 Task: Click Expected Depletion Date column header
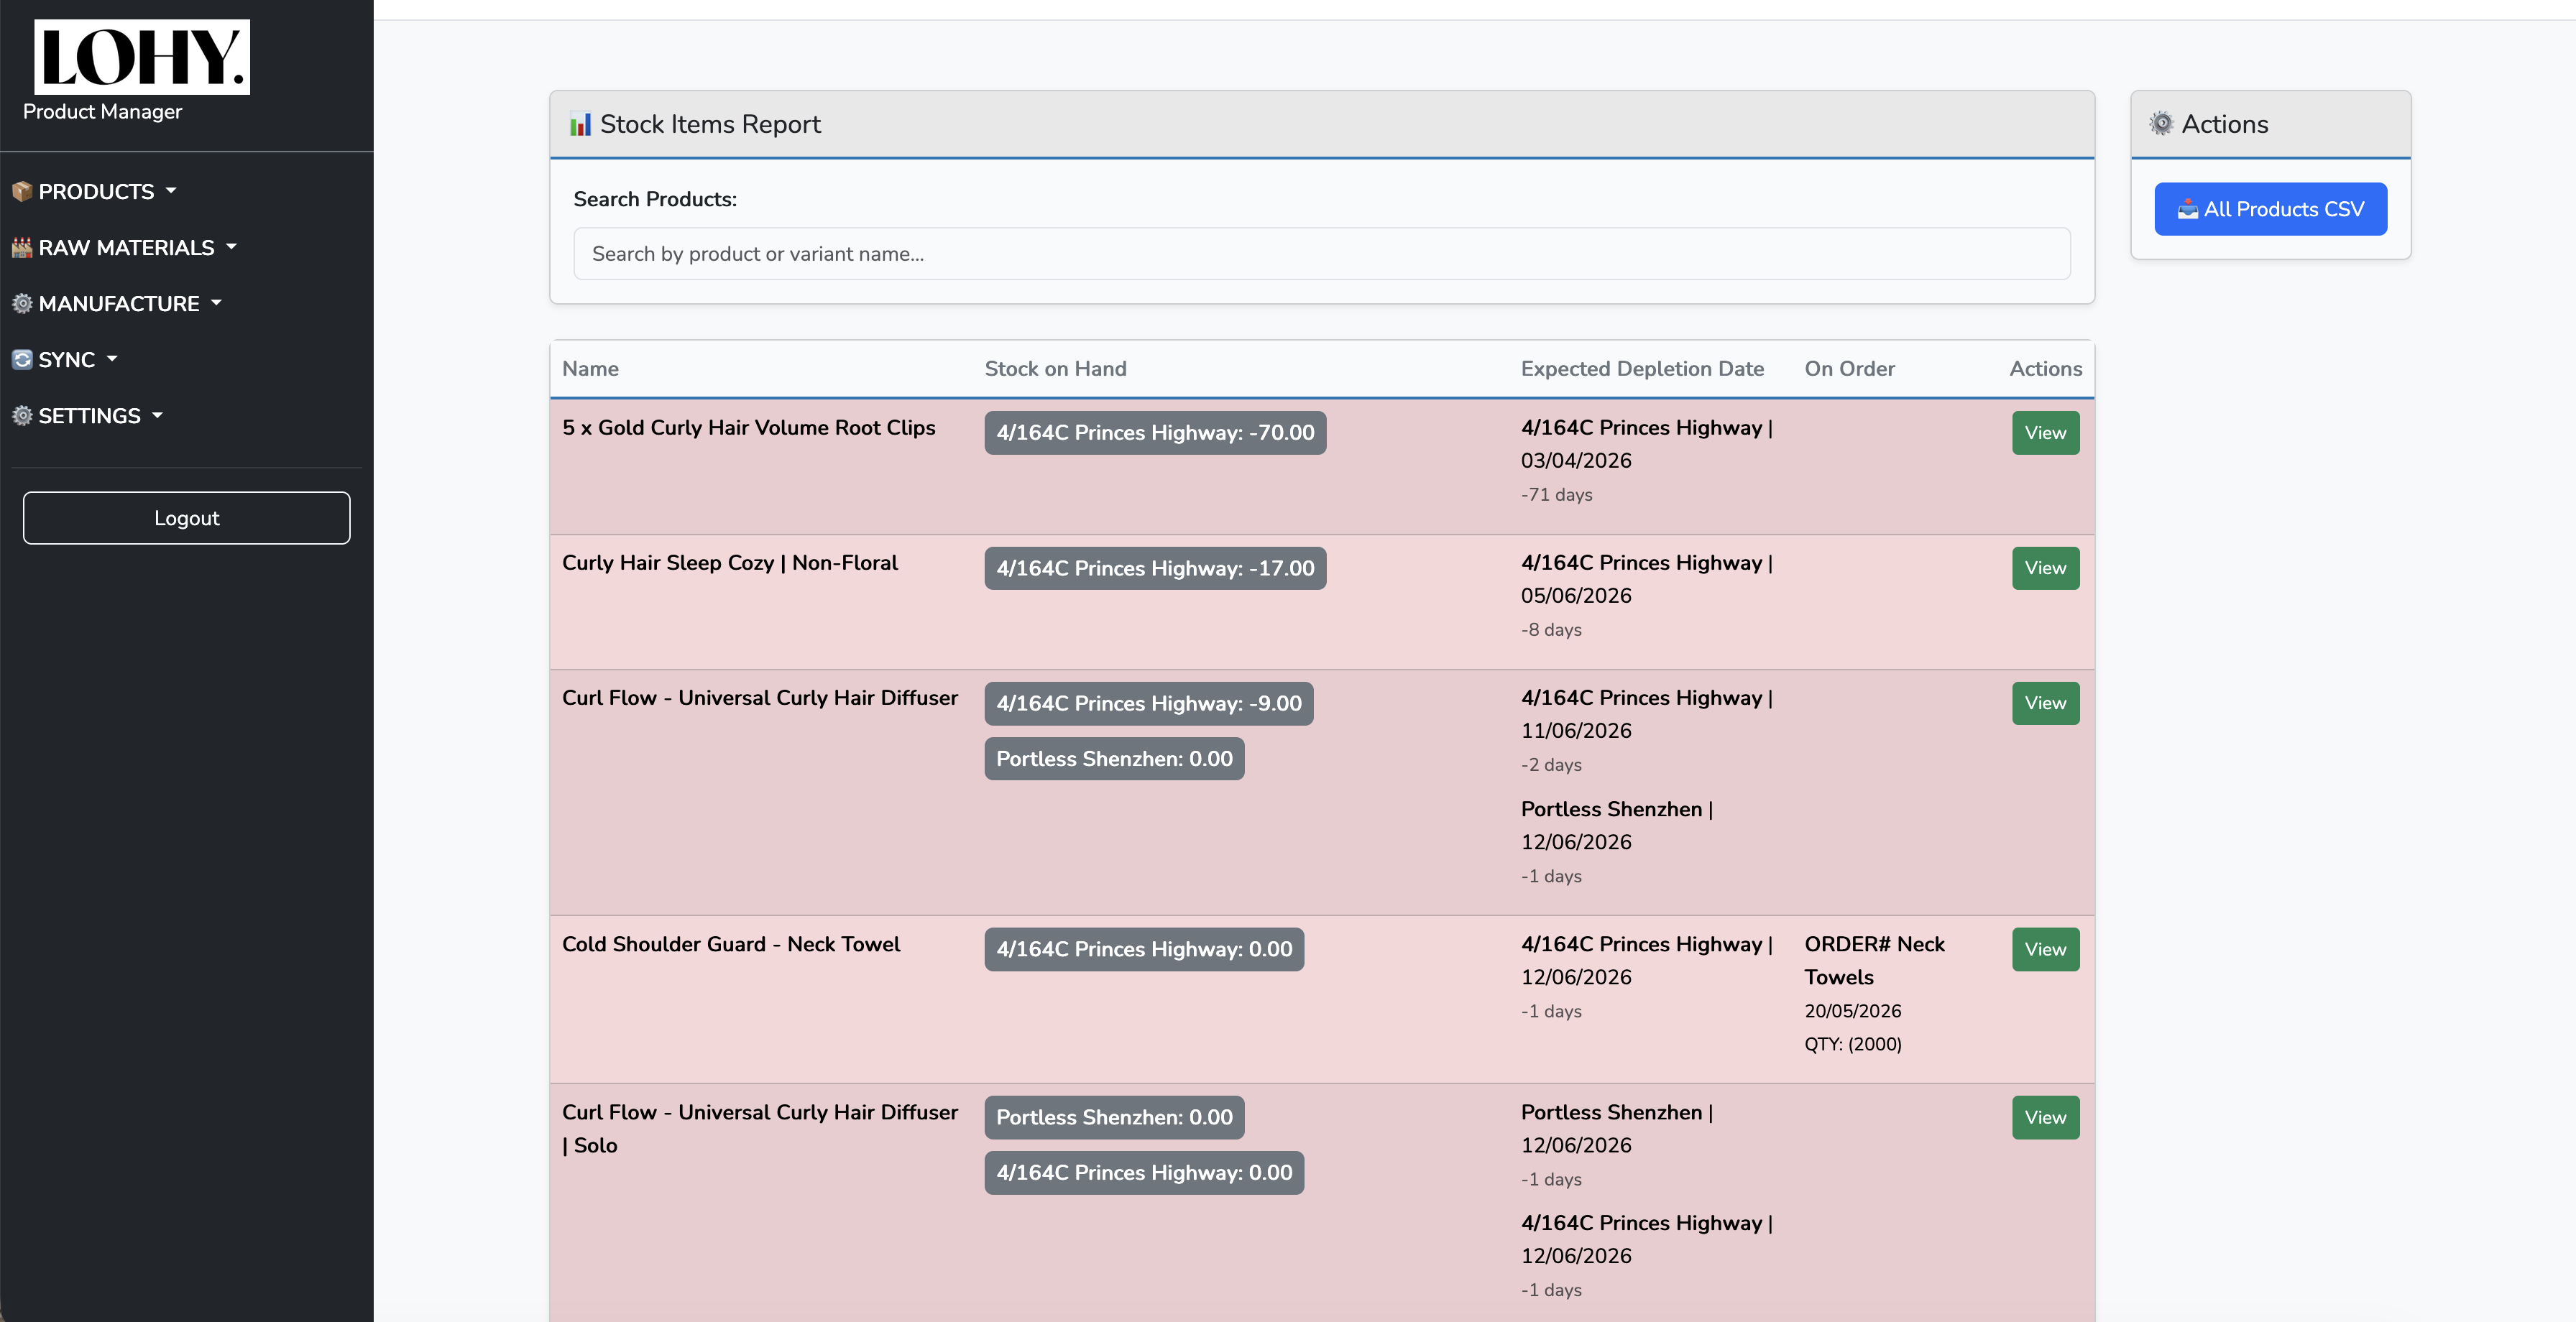1642,368
